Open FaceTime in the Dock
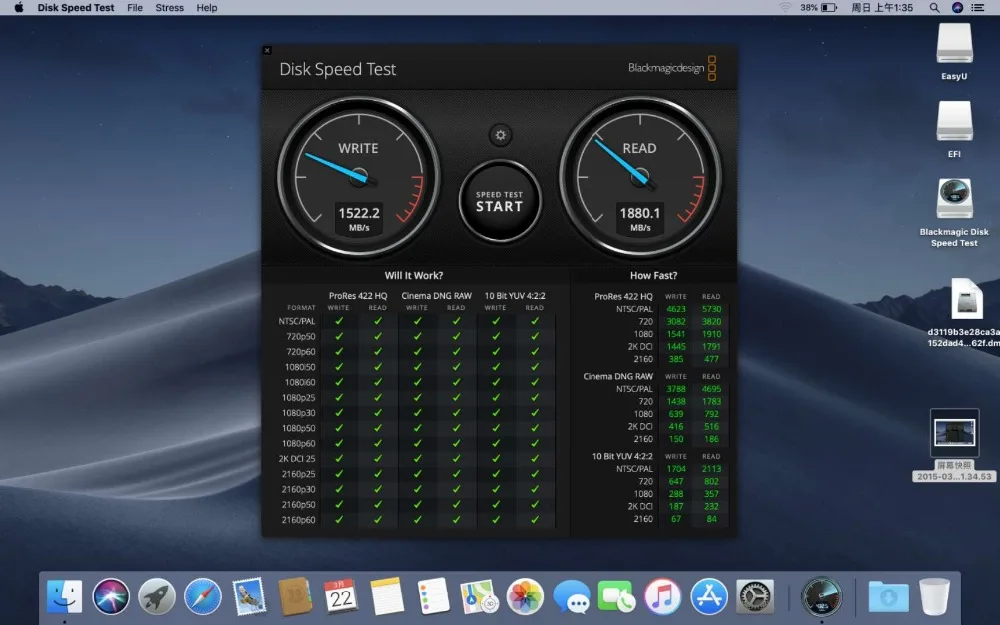Viewport: 1000px width, 625px height. tap(617, 598)
